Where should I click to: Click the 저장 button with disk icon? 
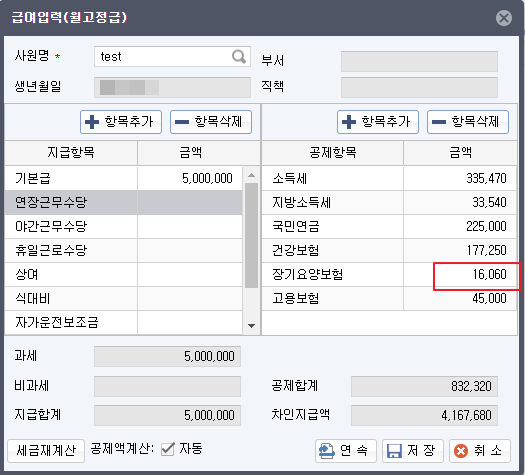413,451
